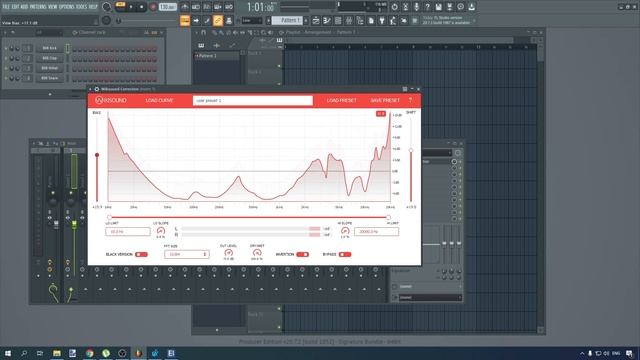Click the user preset 1 name field
This screenshot has width=640, height=360.
coord(253,100)
